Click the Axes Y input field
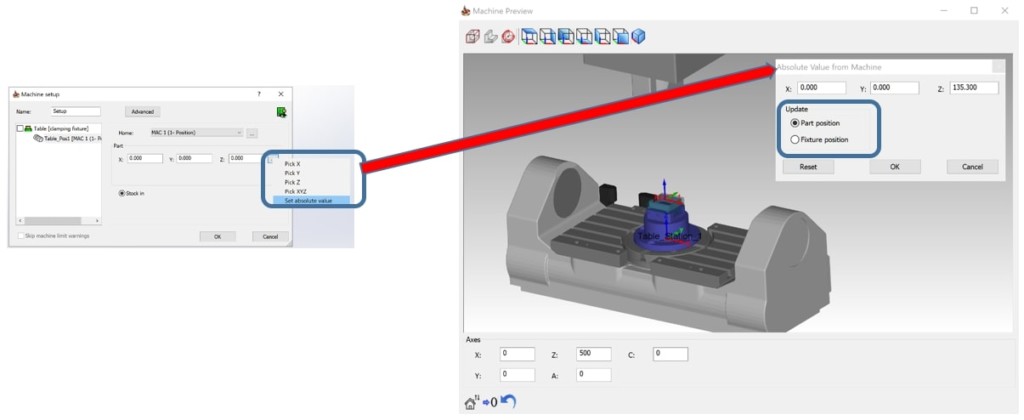Image resolution: width=1024 pixels, height=420 pixels. (x=517, y=375)
